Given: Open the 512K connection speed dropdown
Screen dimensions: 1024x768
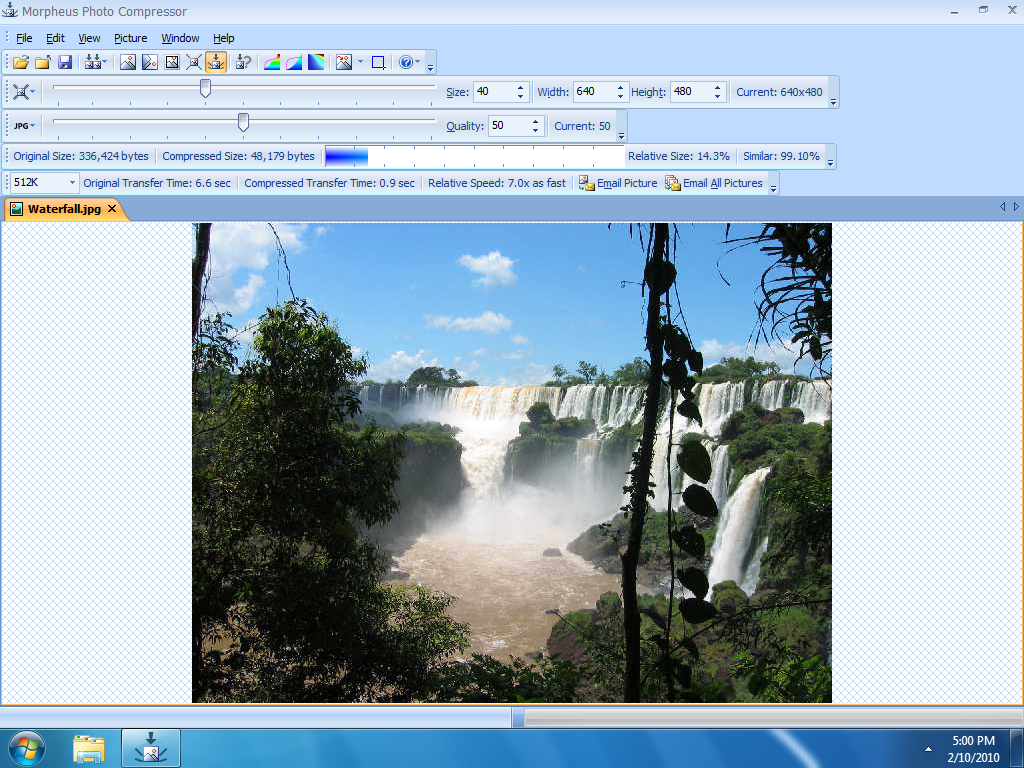Looking at the screenshot, I should pos(72,183).
